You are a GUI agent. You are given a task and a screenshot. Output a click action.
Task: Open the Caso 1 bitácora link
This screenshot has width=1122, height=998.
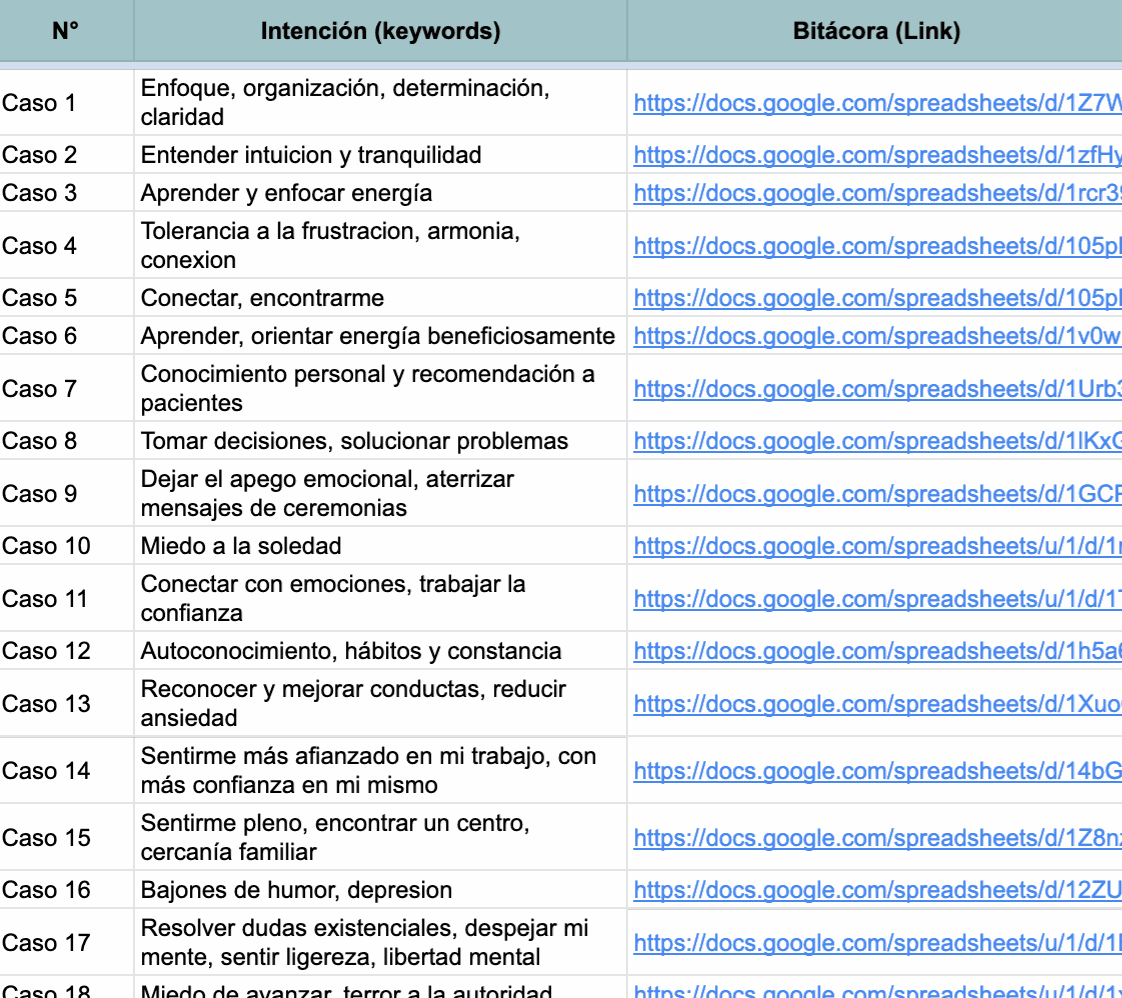pyautogui.click(x=877, y=103)
